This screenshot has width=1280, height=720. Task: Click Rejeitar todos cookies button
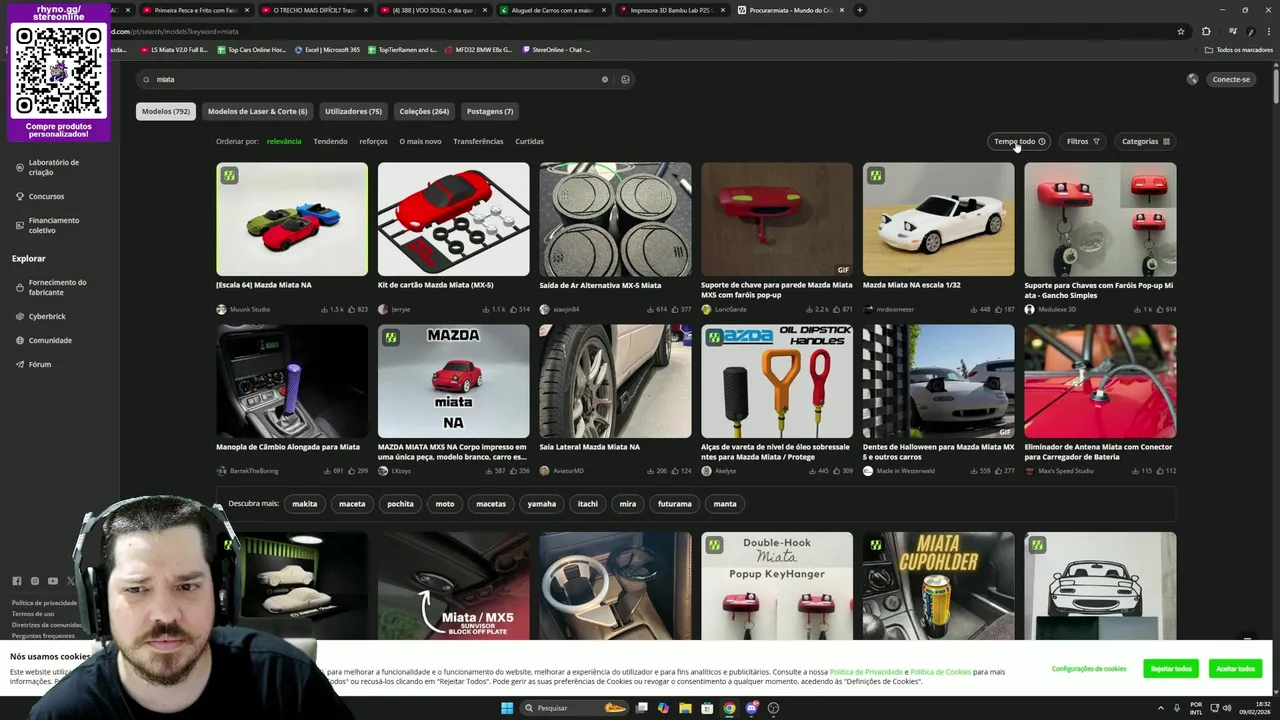(x=1171, y=668)
